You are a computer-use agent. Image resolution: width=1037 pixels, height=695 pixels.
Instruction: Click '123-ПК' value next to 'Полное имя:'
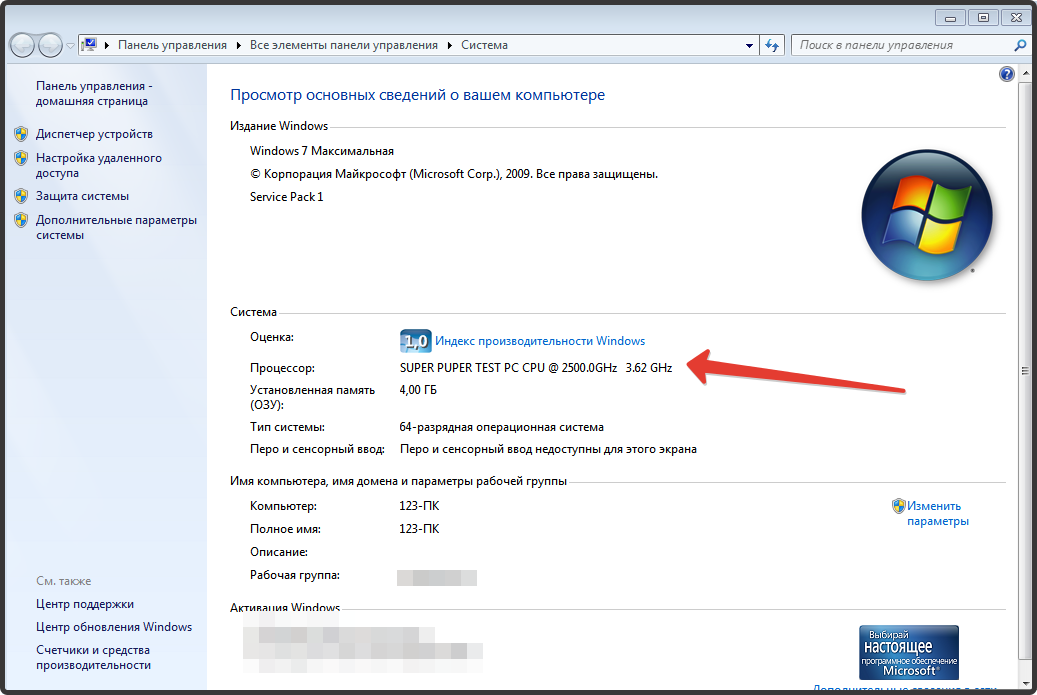point(419,529)
